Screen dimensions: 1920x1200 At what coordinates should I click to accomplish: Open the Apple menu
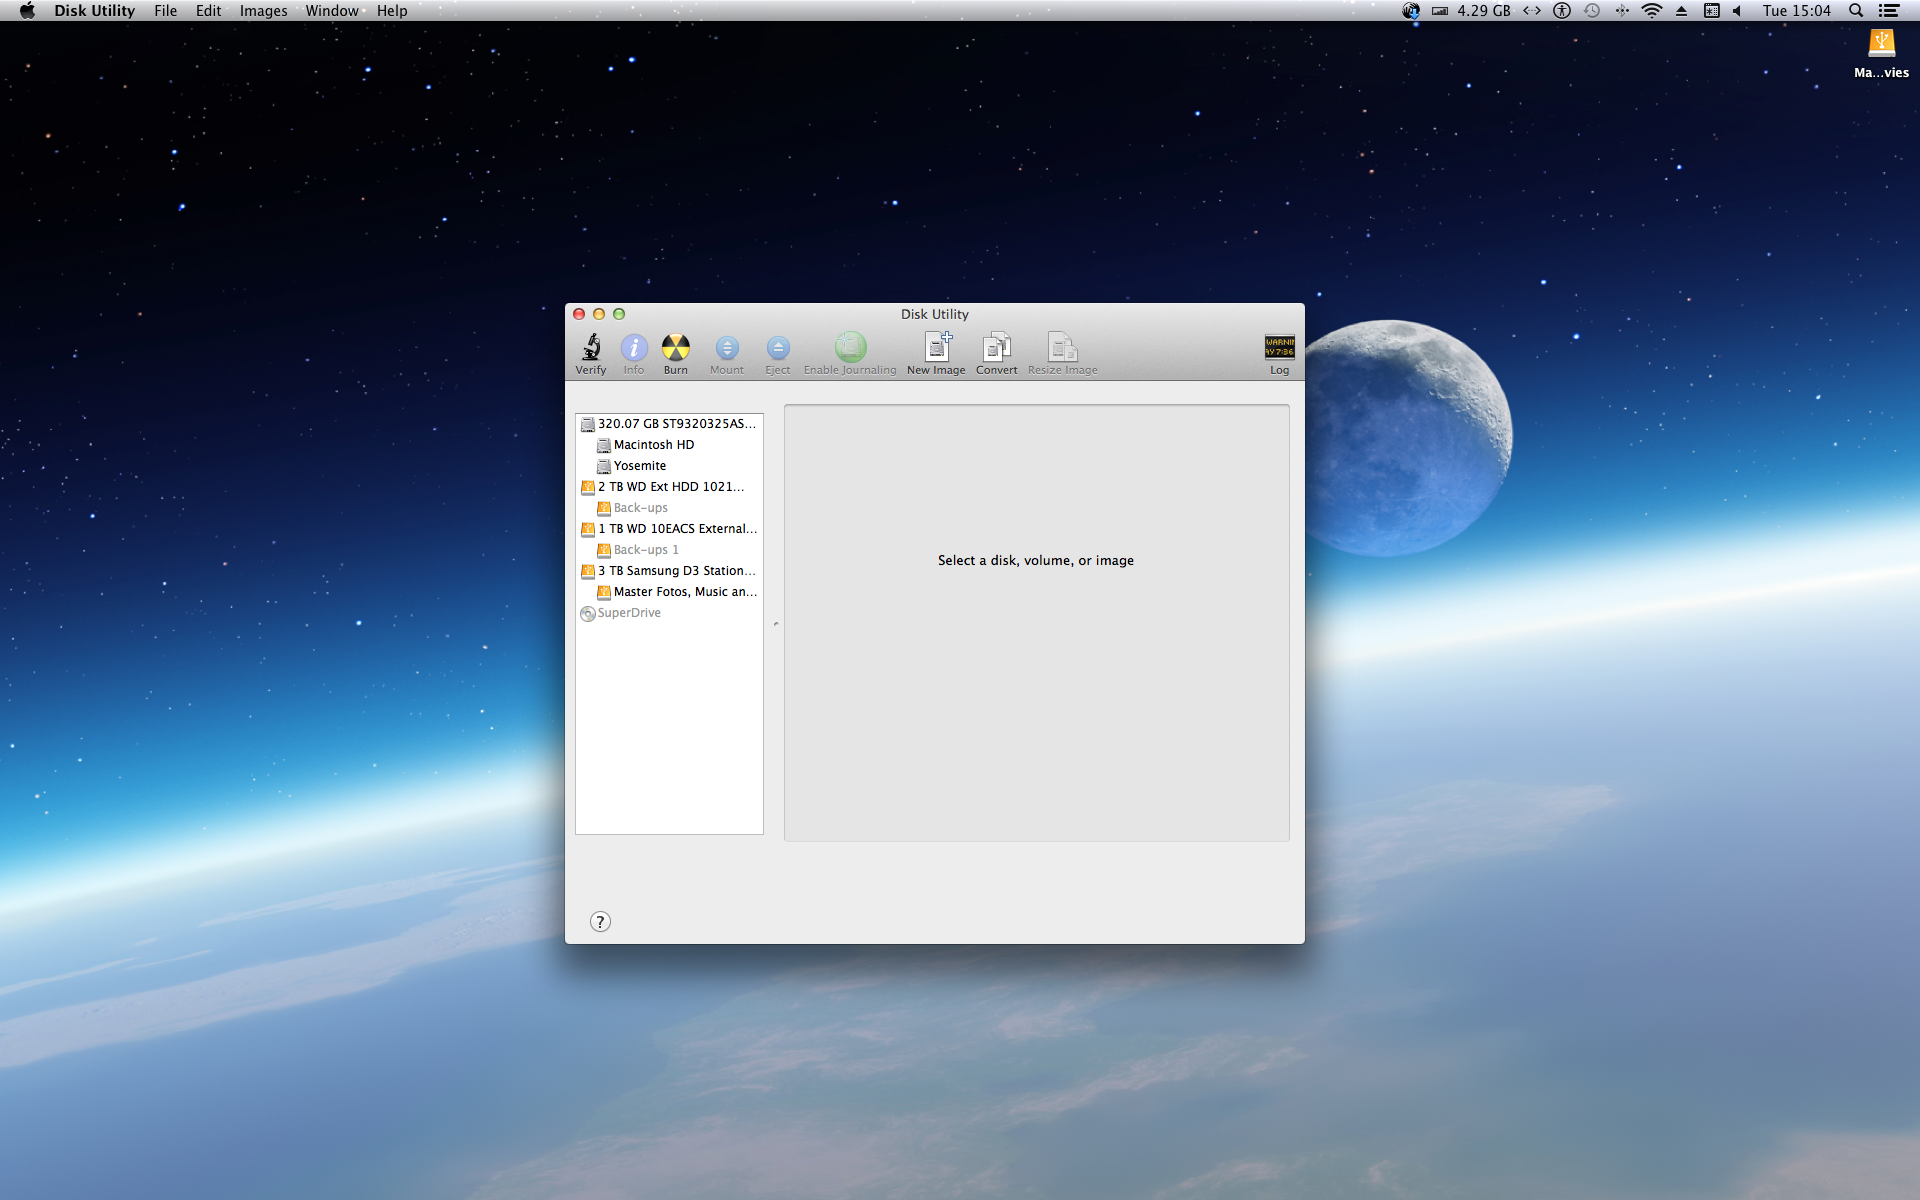pos(27,11)
